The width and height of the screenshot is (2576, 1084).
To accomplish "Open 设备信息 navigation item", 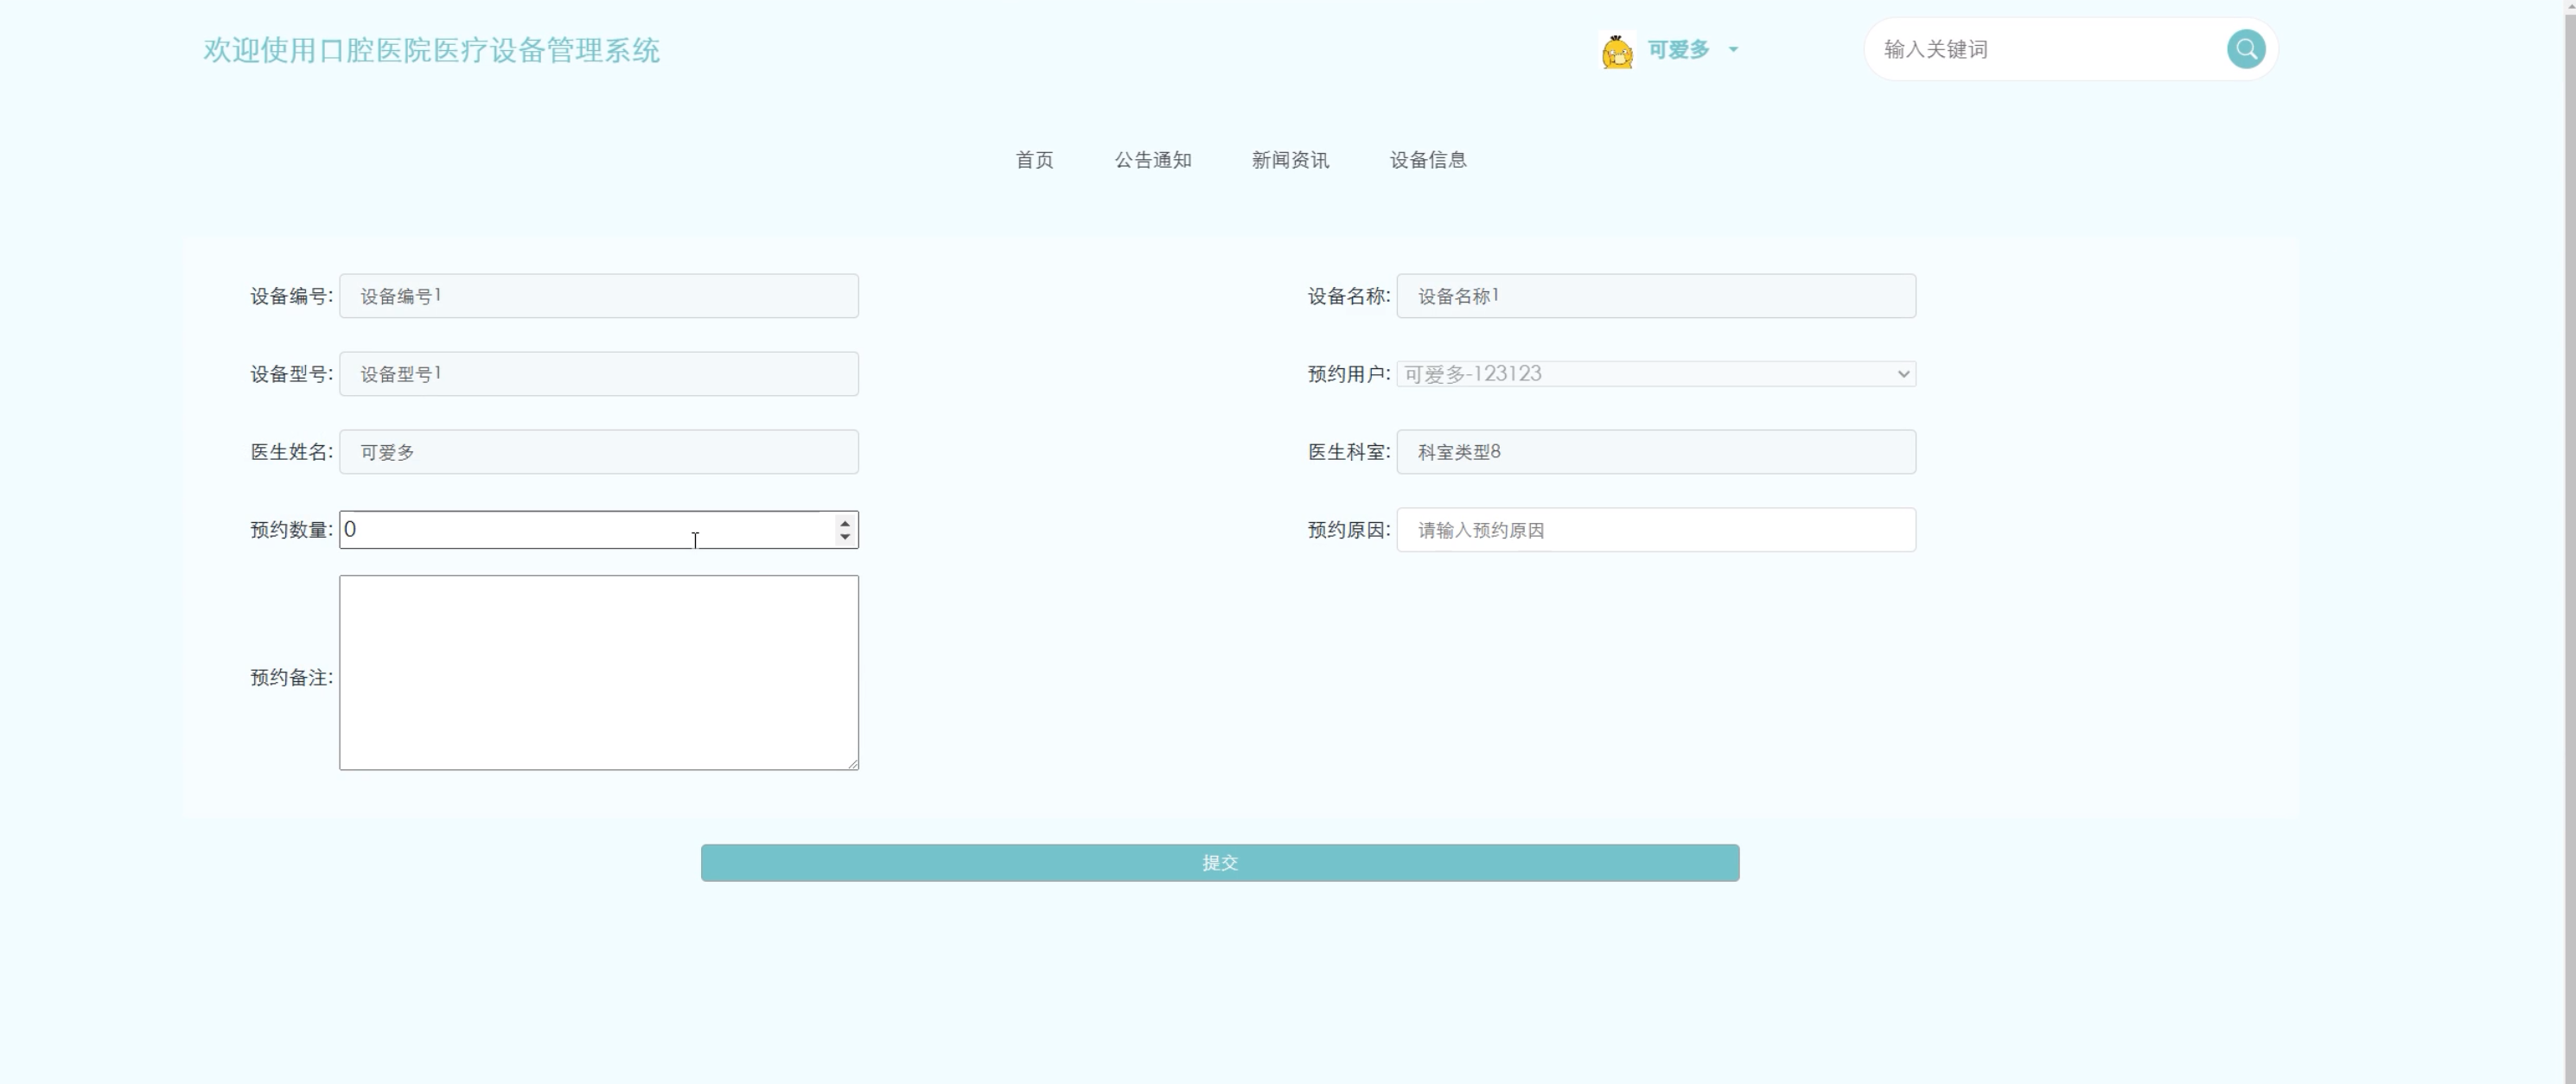I will pyautogui.click(x=1428, y=160).
